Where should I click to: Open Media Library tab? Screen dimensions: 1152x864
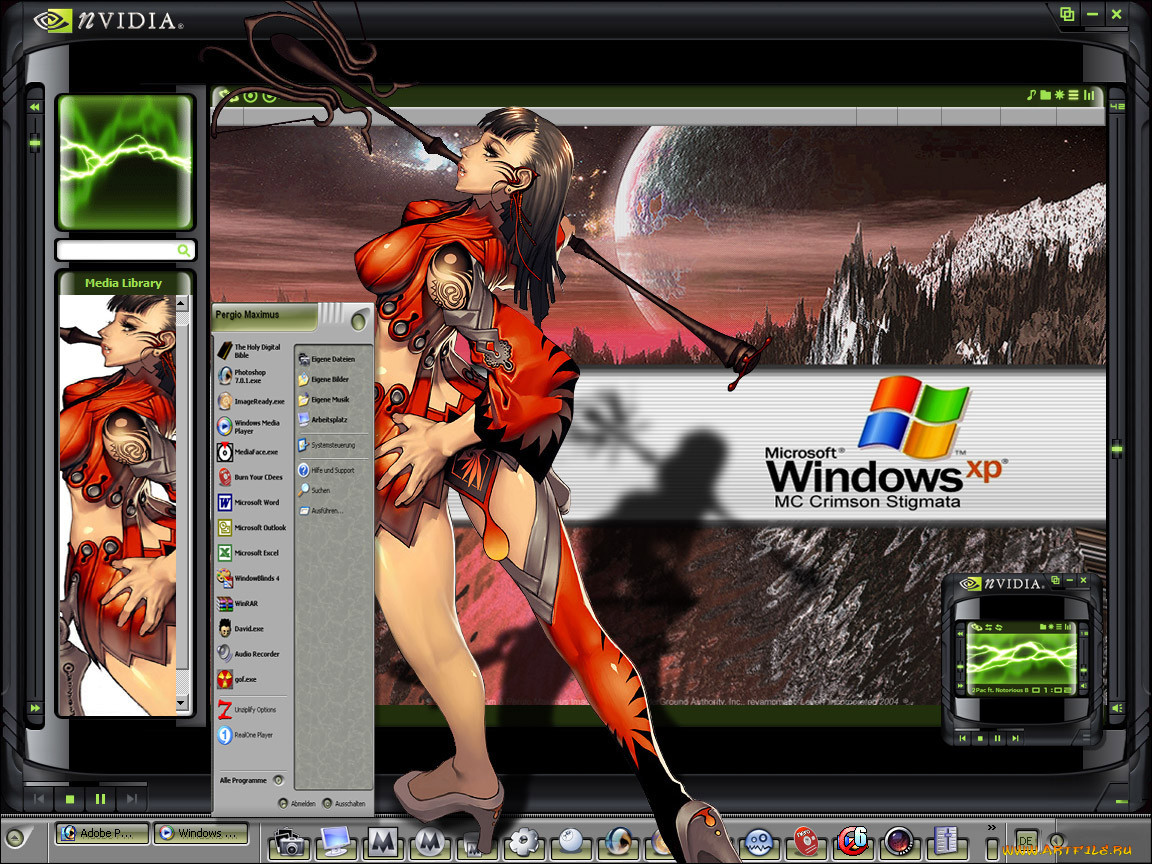[x=123, y=283]
